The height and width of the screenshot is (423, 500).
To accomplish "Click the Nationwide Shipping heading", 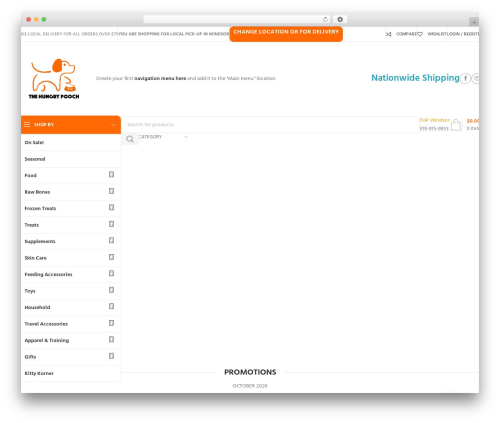I will 415,78.
